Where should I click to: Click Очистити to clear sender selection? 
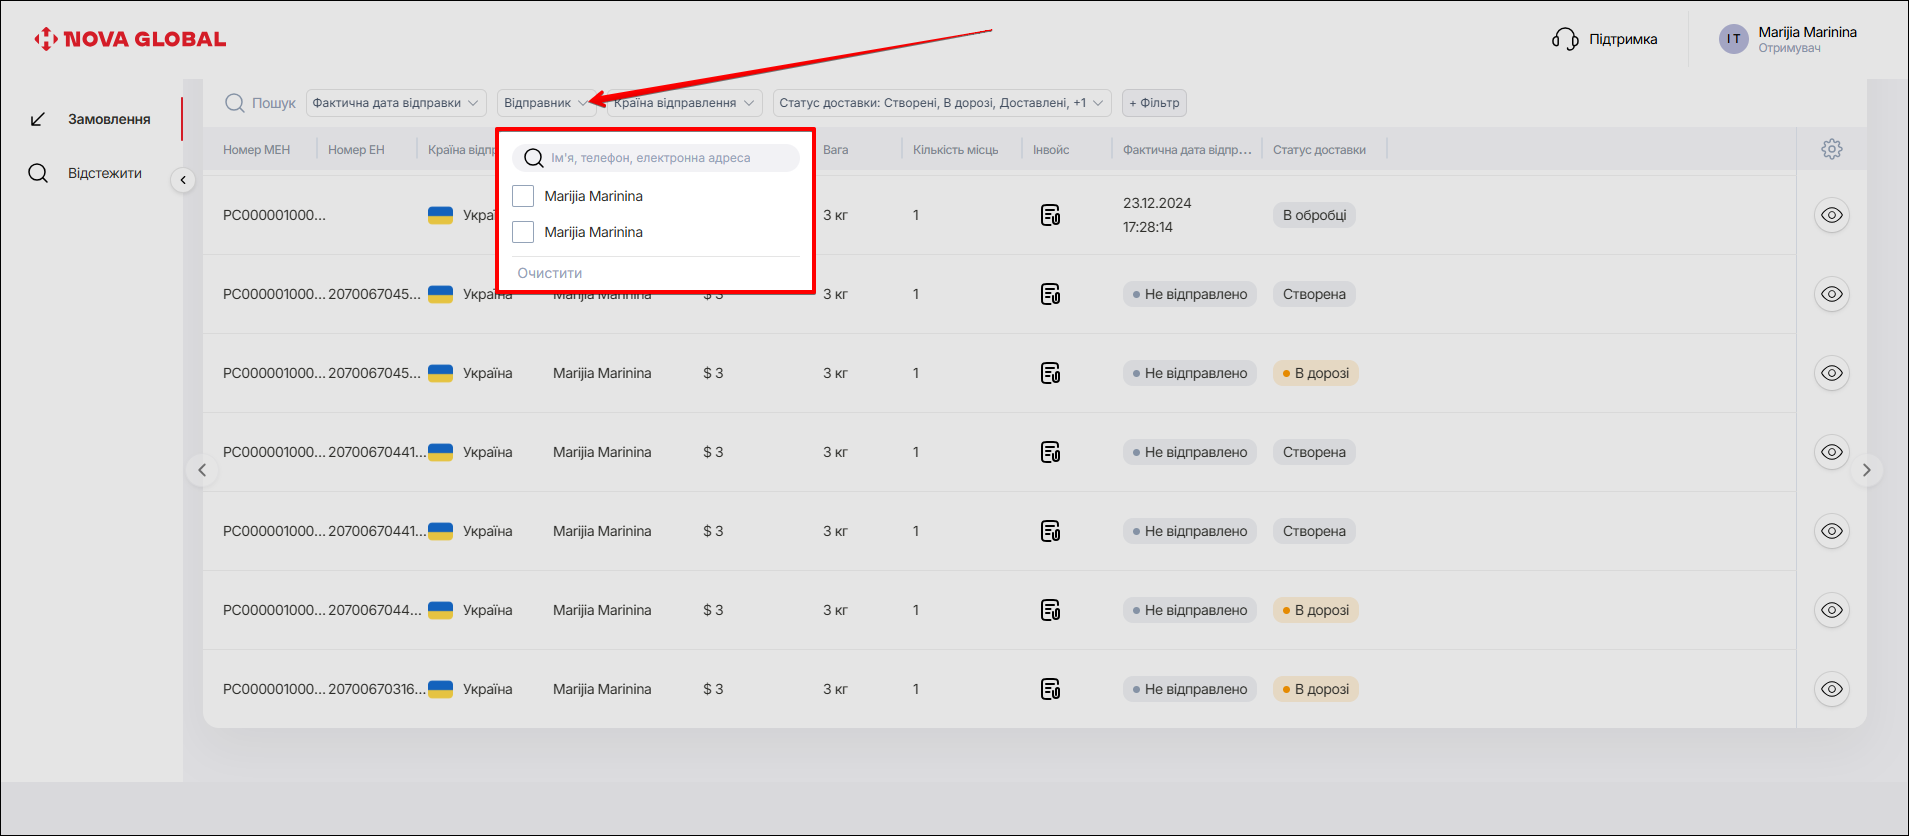coord(549,273)
